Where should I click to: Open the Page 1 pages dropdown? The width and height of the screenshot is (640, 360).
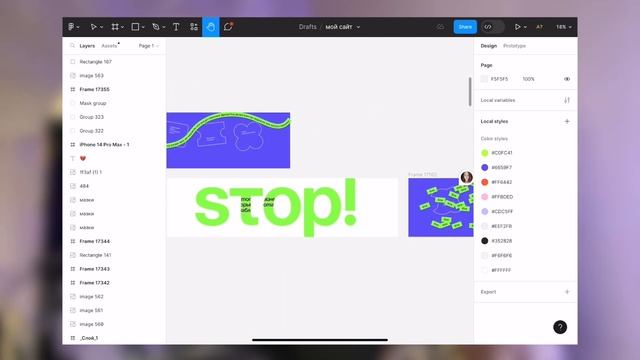coord(149,46)
